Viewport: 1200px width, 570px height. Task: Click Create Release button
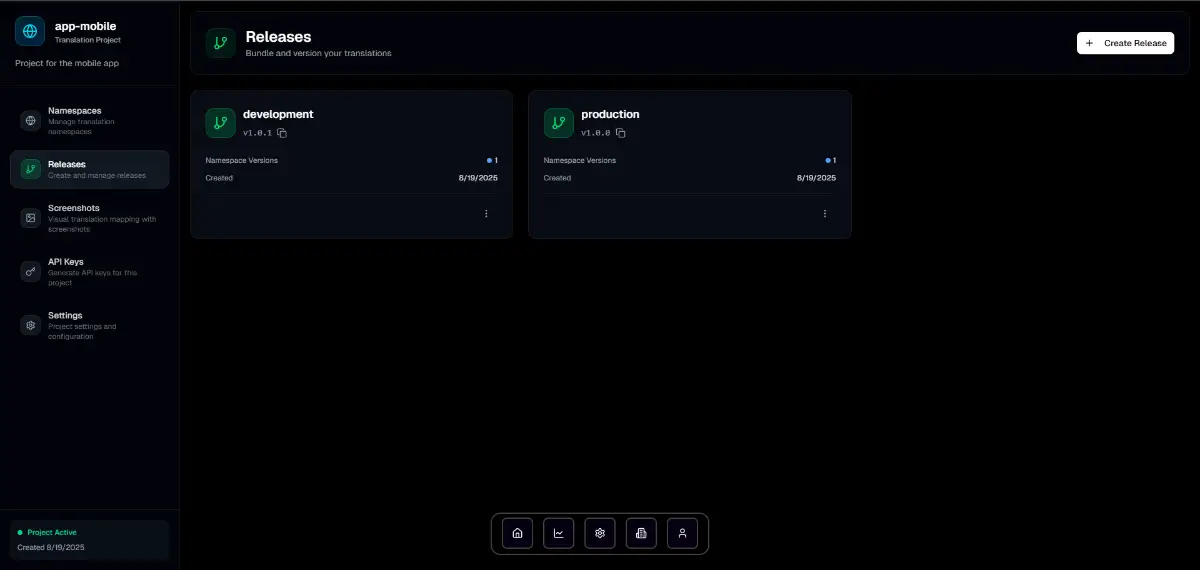click(1125, 43)
